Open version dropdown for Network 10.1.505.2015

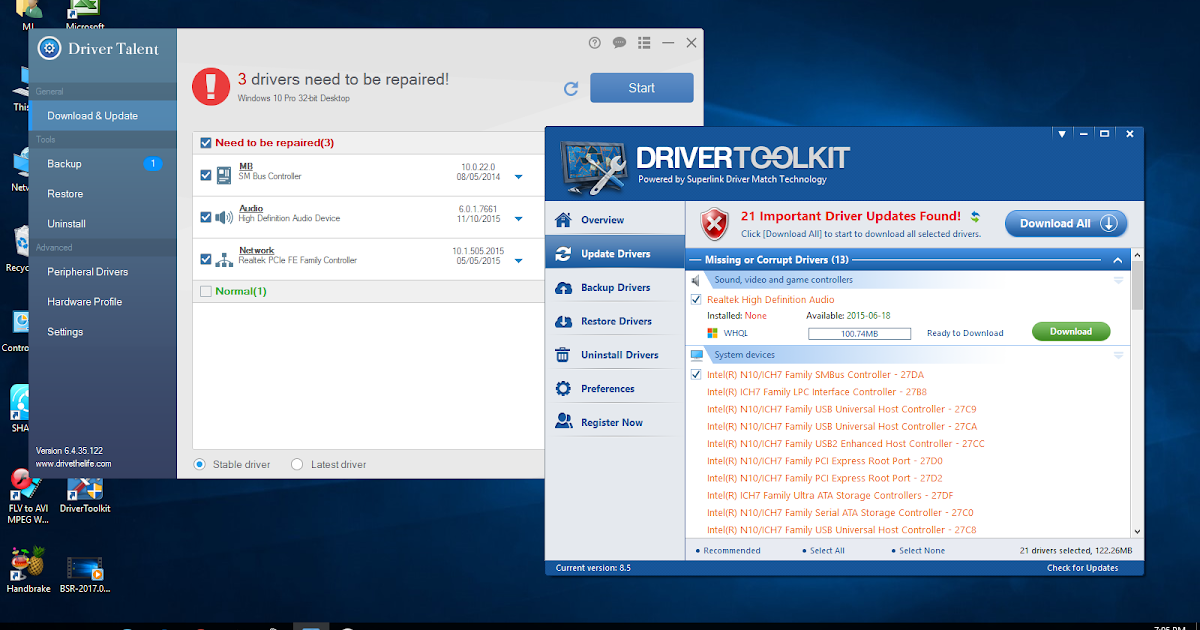[x=518, y=261]
